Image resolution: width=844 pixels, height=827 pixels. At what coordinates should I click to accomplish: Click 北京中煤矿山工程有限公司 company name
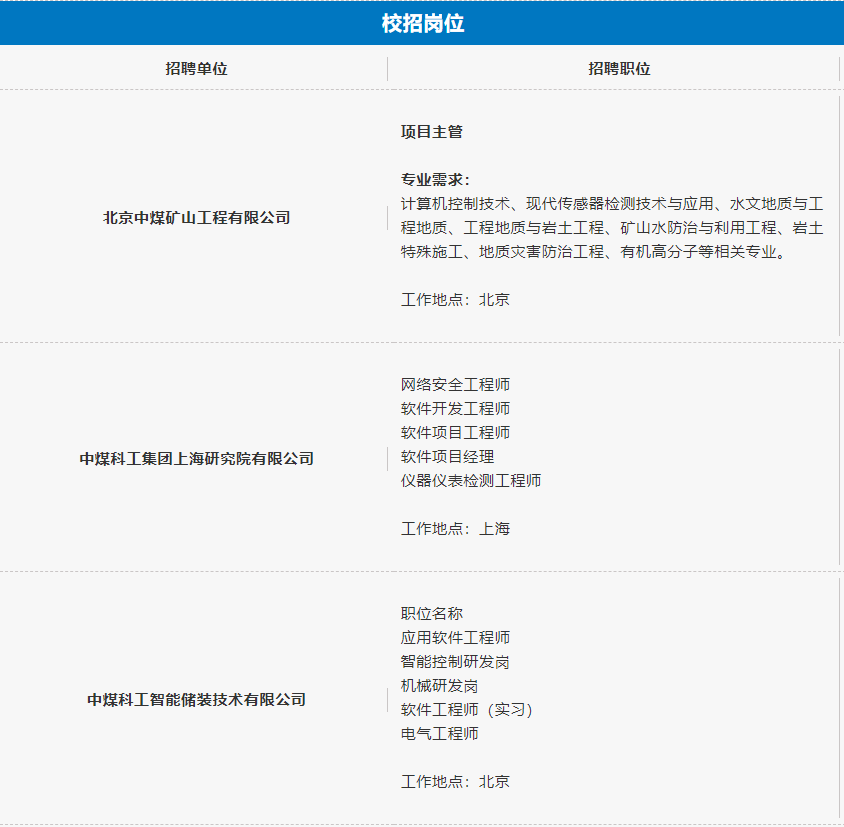[196, 218]
